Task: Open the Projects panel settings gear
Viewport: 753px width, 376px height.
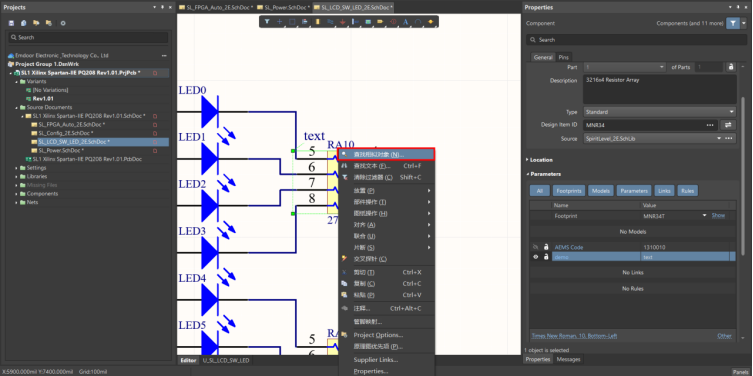Action: [x=63, y=23]
